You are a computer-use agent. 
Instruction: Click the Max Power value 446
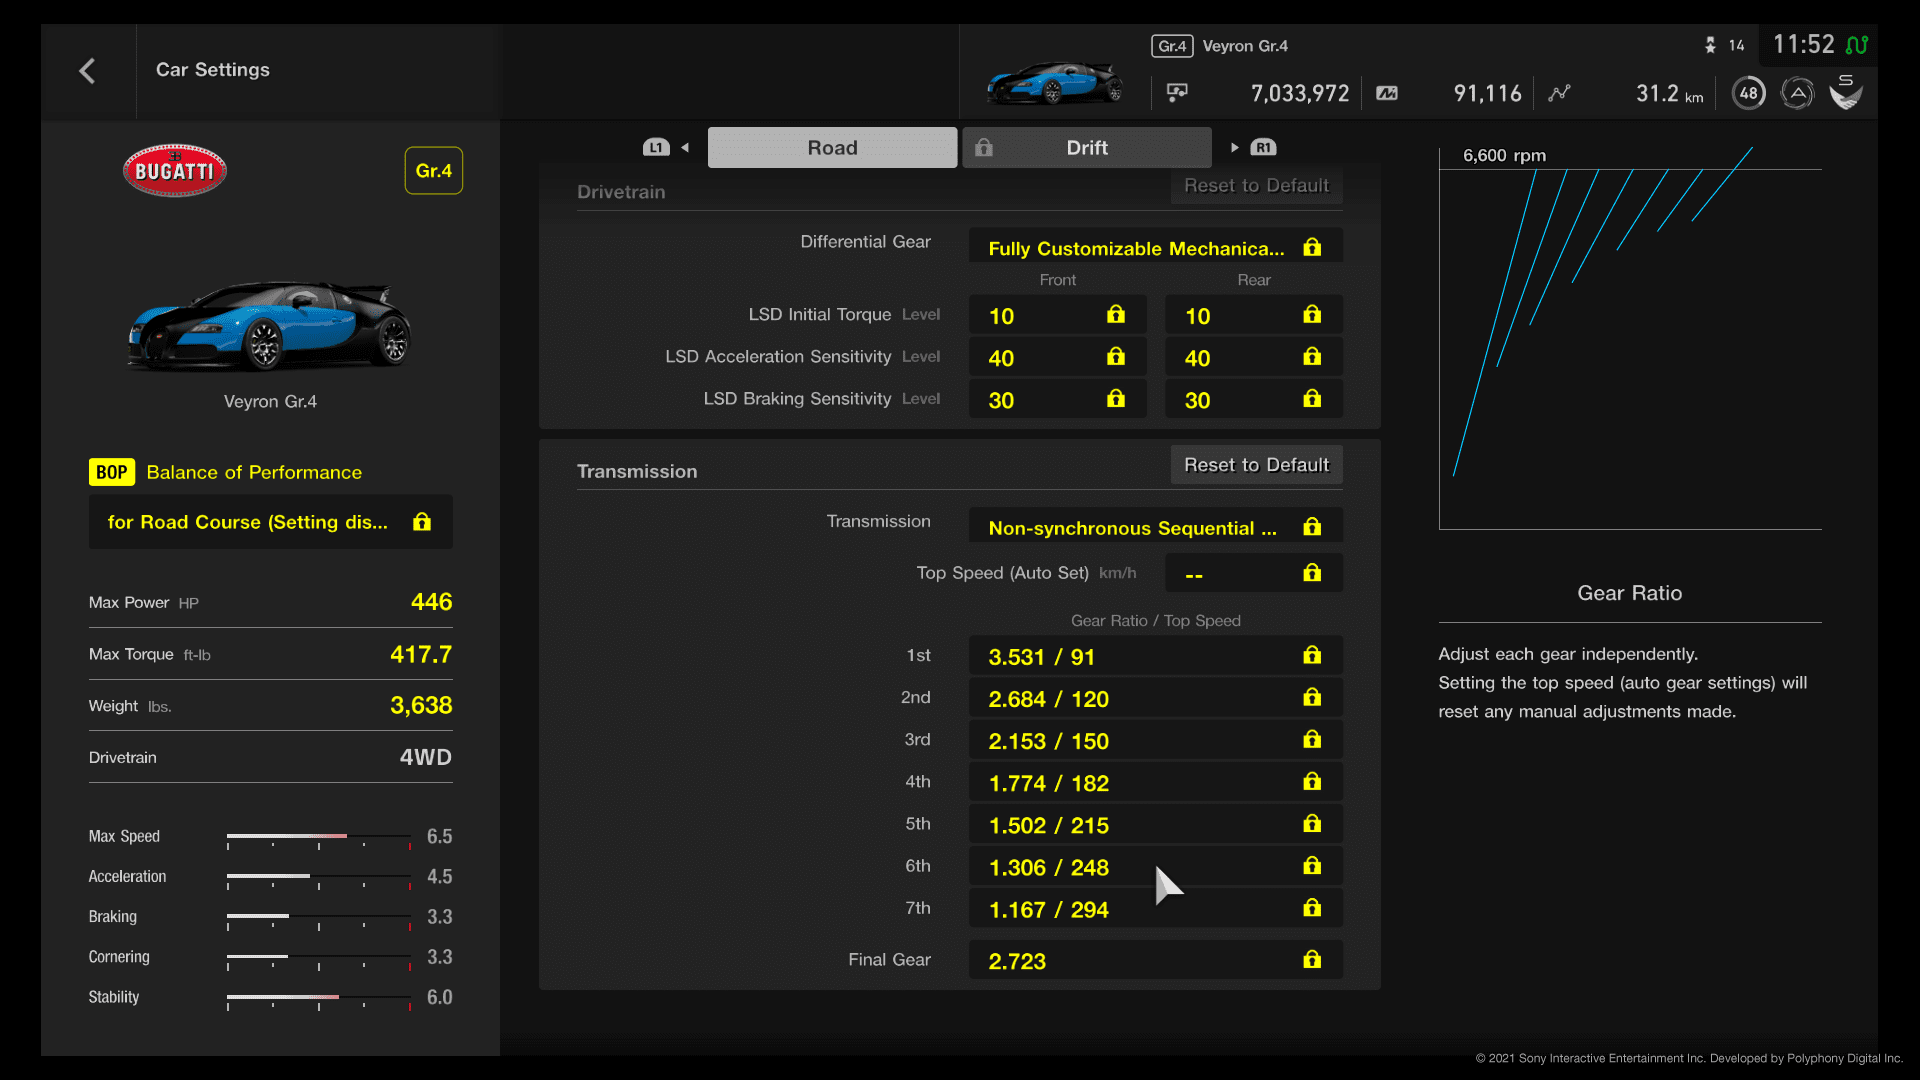[431, 602]
